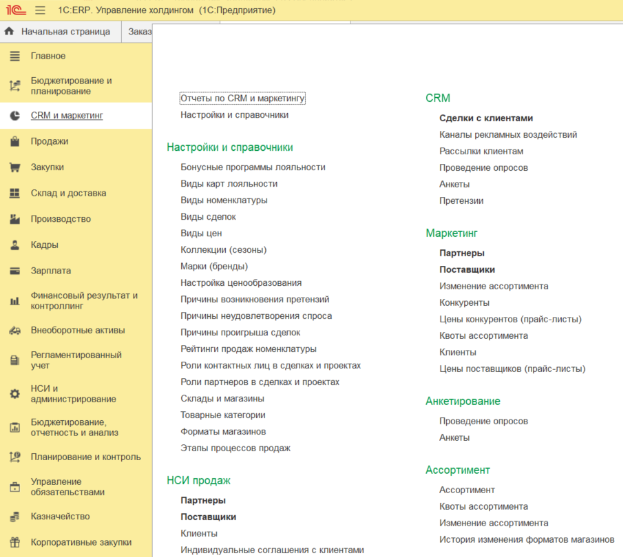624x557 pixels.
Task: Open the Главное section
Action: (x=48, y=56)
